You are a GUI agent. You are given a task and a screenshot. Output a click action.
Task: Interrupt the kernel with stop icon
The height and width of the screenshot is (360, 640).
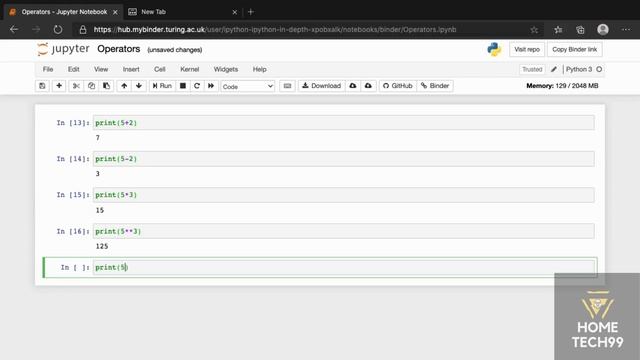[183, 86]
